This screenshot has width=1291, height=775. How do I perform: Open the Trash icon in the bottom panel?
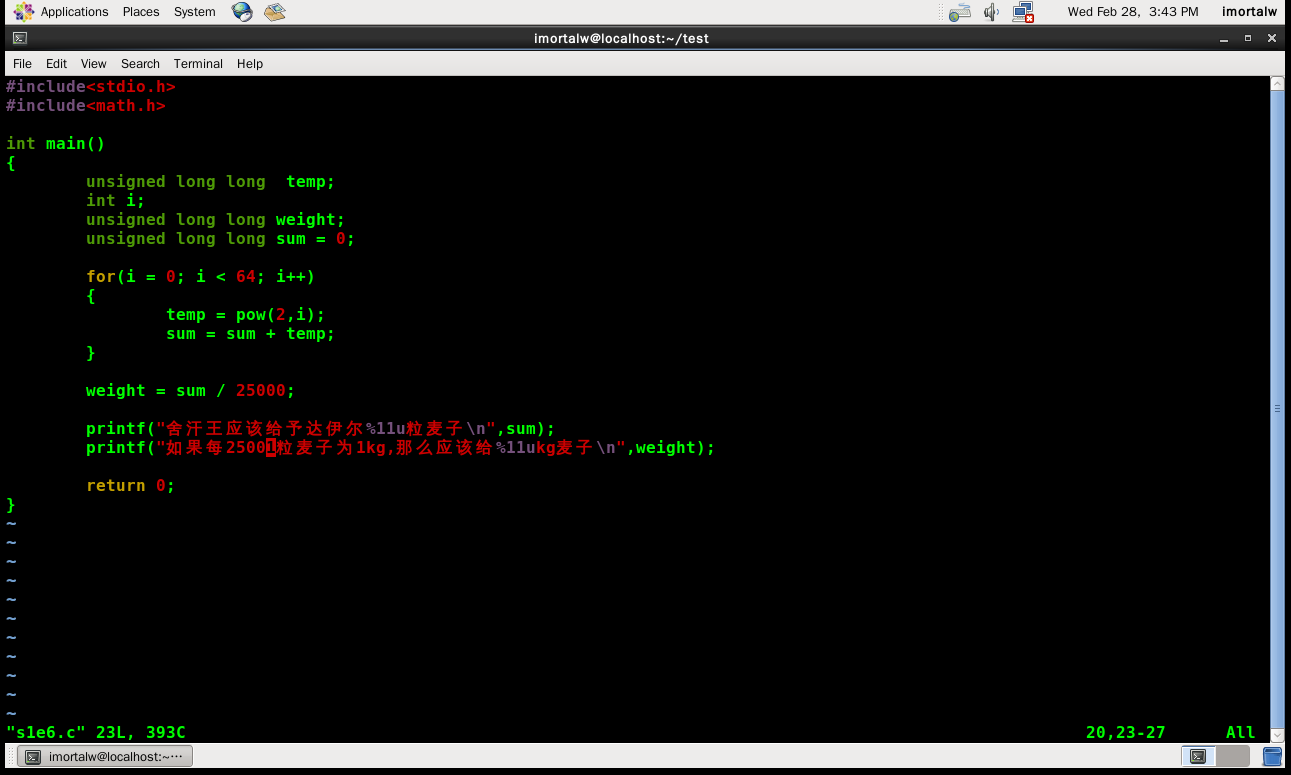click(1273, 756)
